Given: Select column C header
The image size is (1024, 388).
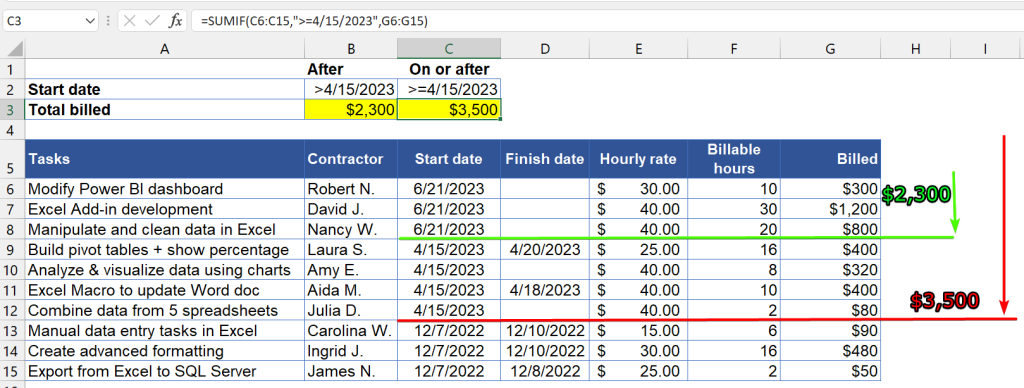Looking at the screenshot, I should 449,48.
